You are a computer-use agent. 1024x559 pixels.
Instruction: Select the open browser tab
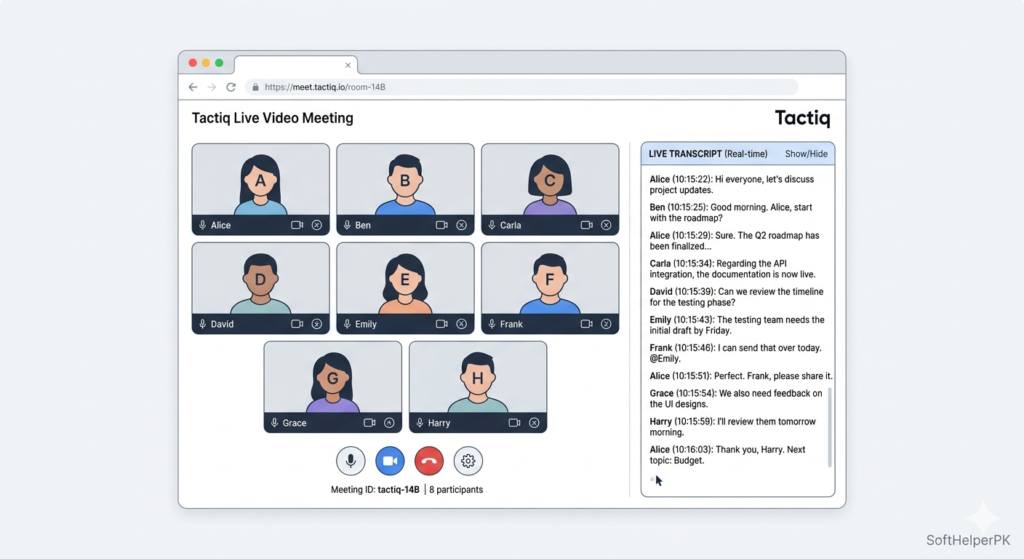[296, 65]
